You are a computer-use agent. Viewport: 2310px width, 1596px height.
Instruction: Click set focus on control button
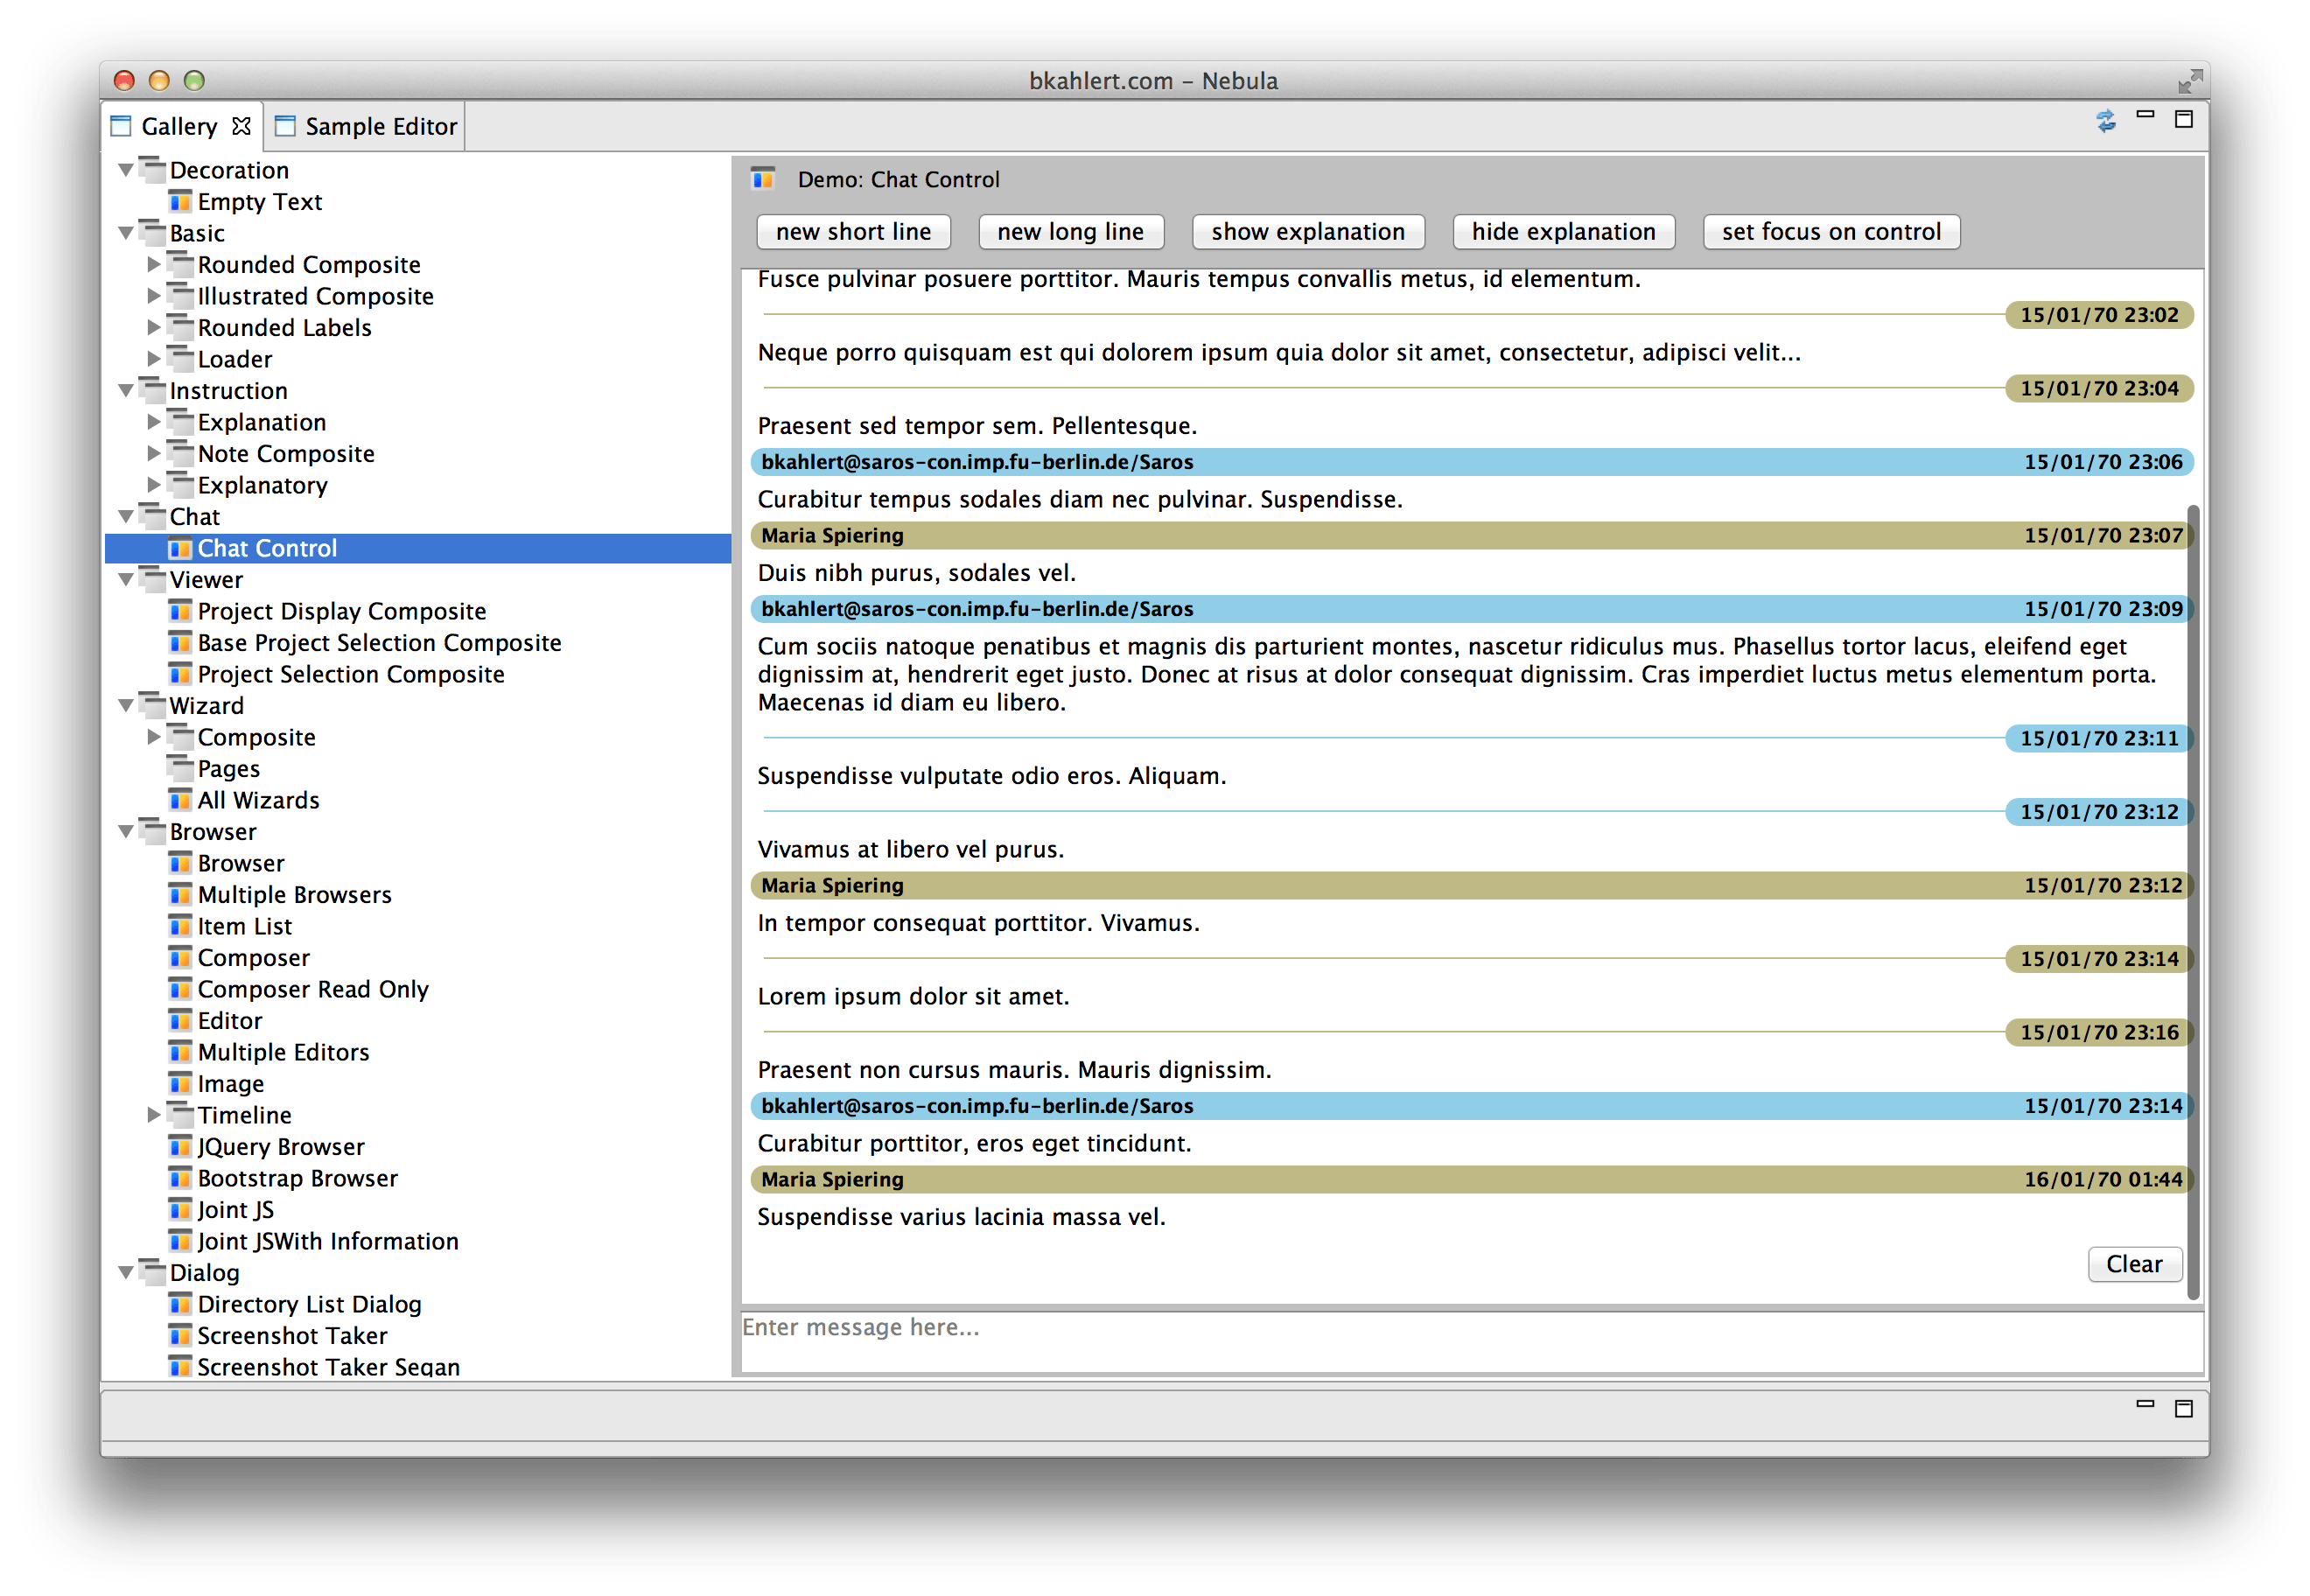pos(1830,230)
